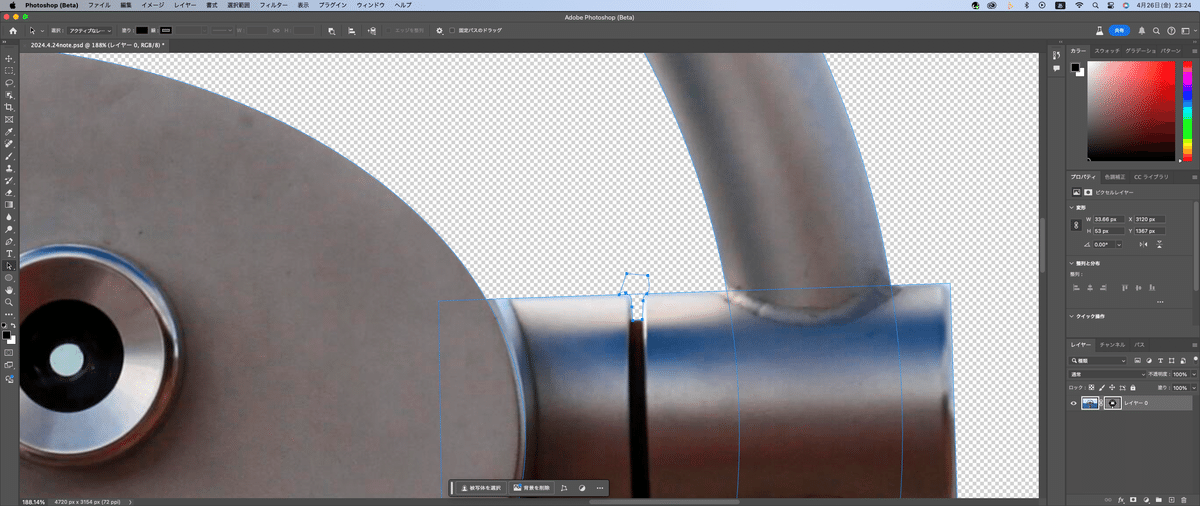The image size is (1200, 506).
Task: Toggle link between width and height in Properties
Action: pyautogui.click(x=1076, y=225)
